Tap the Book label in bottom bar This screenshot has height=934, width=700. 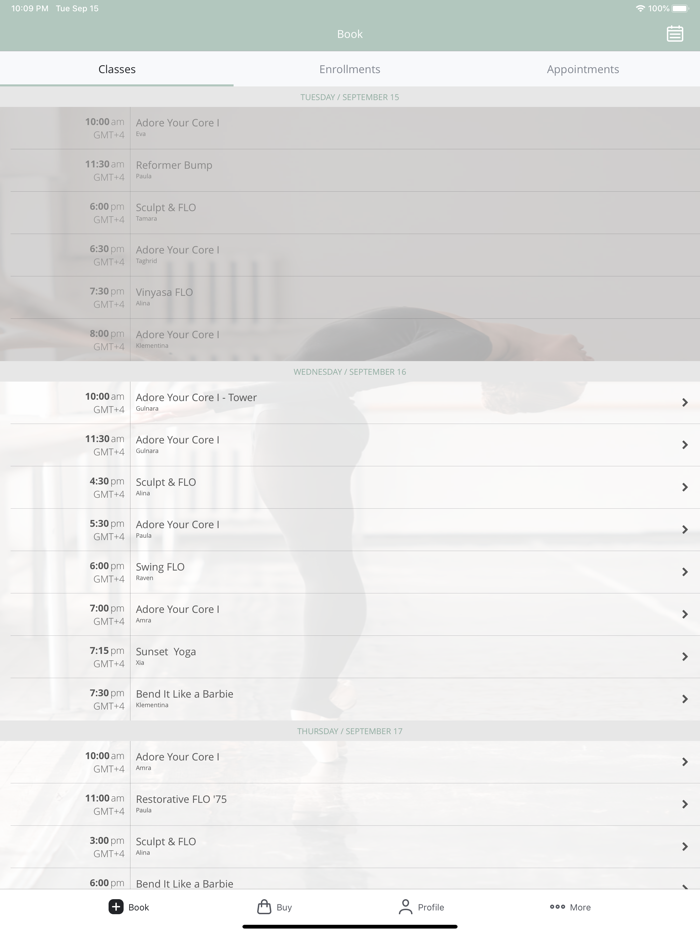[x=138, y=907]
